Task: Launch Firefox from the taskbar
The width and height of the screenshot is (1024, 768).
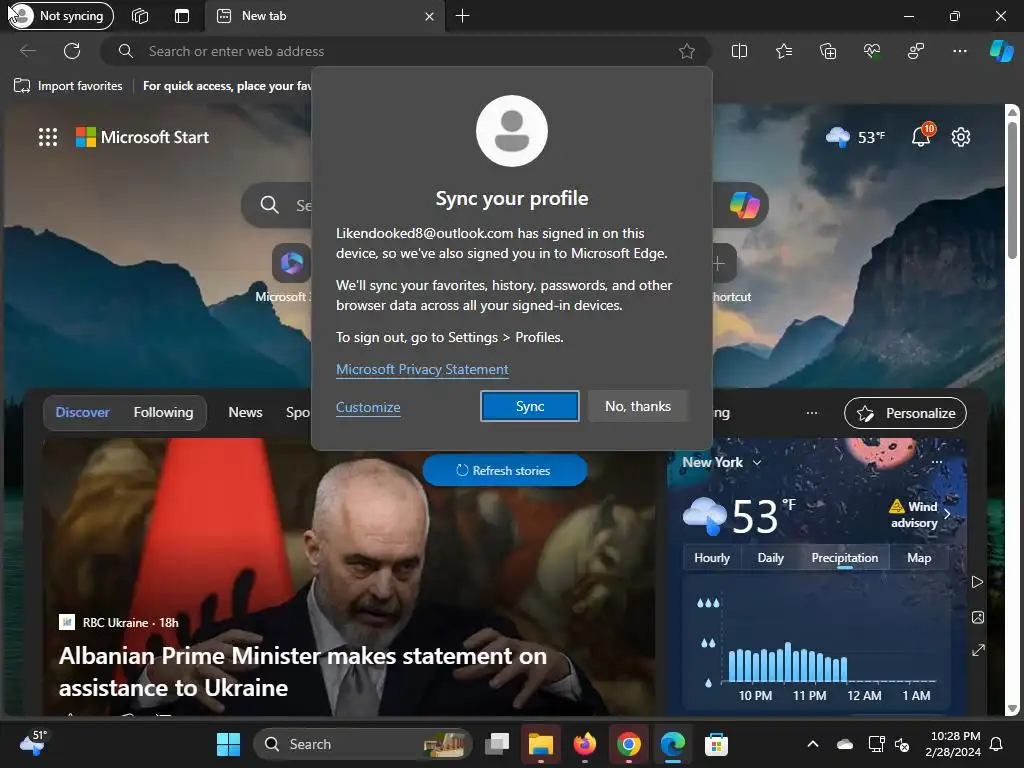Action: [584, 744]
